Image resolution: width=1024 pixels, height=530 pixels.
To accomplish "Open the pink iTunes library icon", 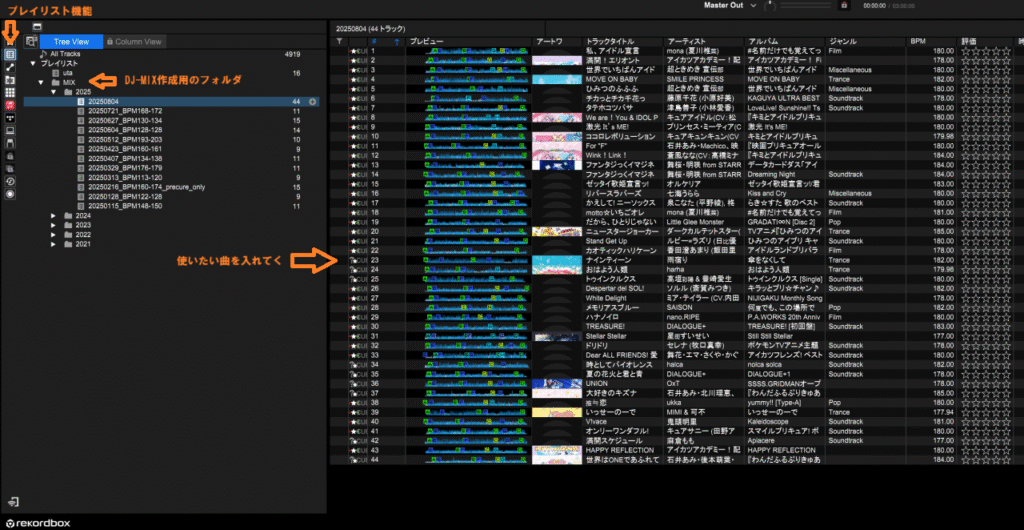I will (x=10, y=104).
